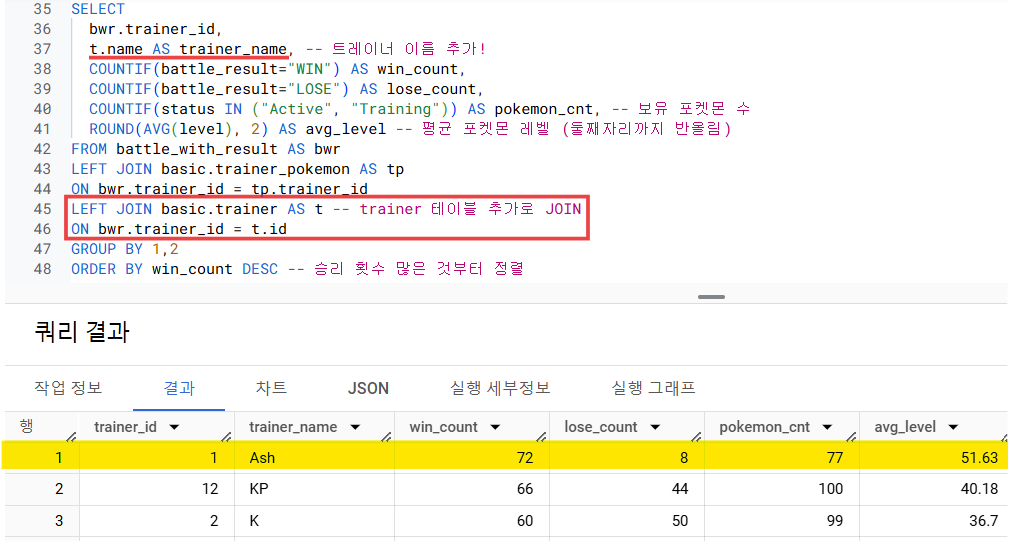Click the pokemon_cnt value 77
This screenshot has height=541, width=1009.
click(835, 458)
